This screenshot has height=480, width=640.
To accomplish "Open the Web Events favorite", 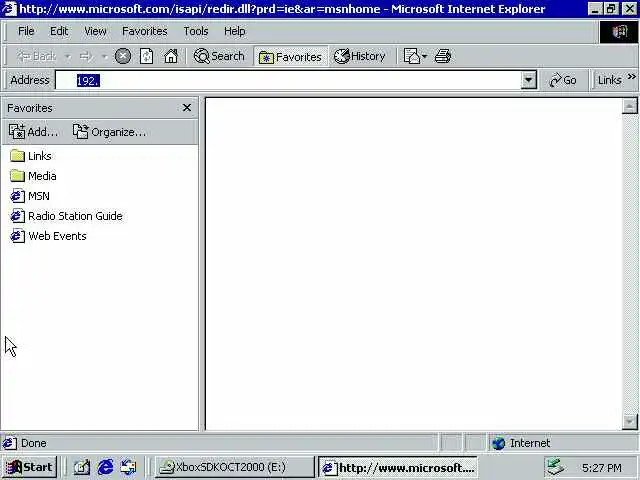I will (48, 236).
